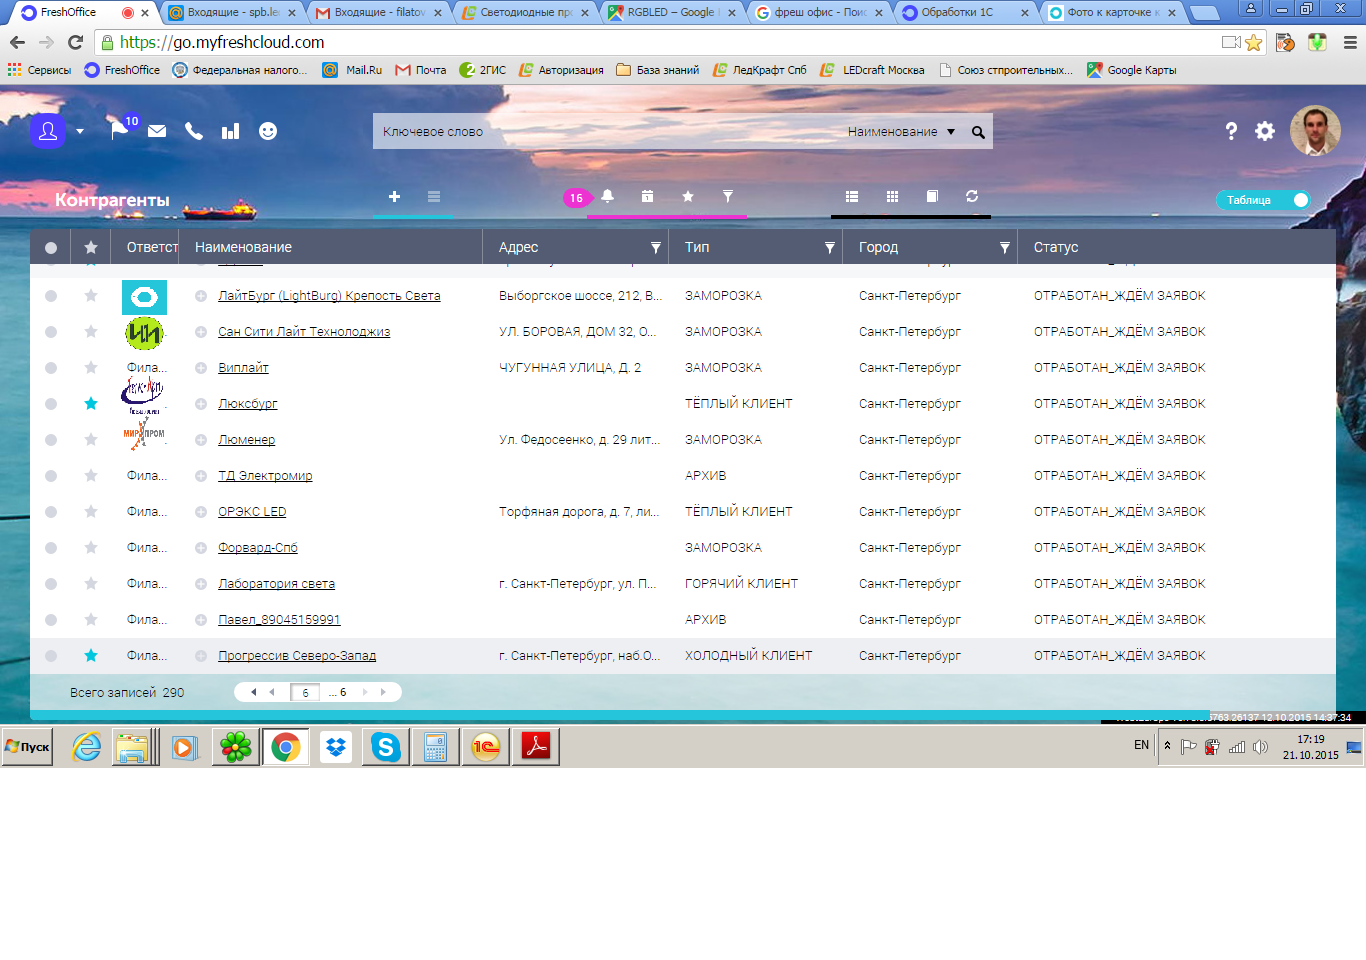The image size is (1366, 960).
Task: Switch to the RGBLED Google browser tab
Action: click(670, 13)
